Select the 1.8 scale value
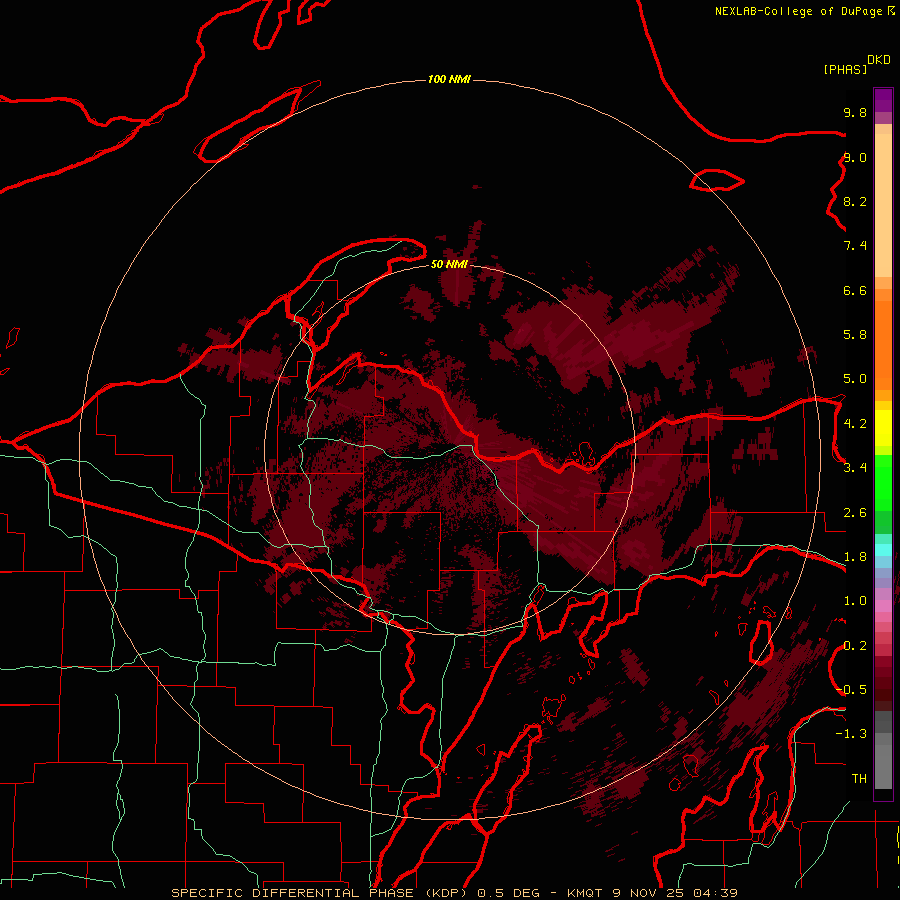Viewport: 900px width, 900px height. coord(855,557)
